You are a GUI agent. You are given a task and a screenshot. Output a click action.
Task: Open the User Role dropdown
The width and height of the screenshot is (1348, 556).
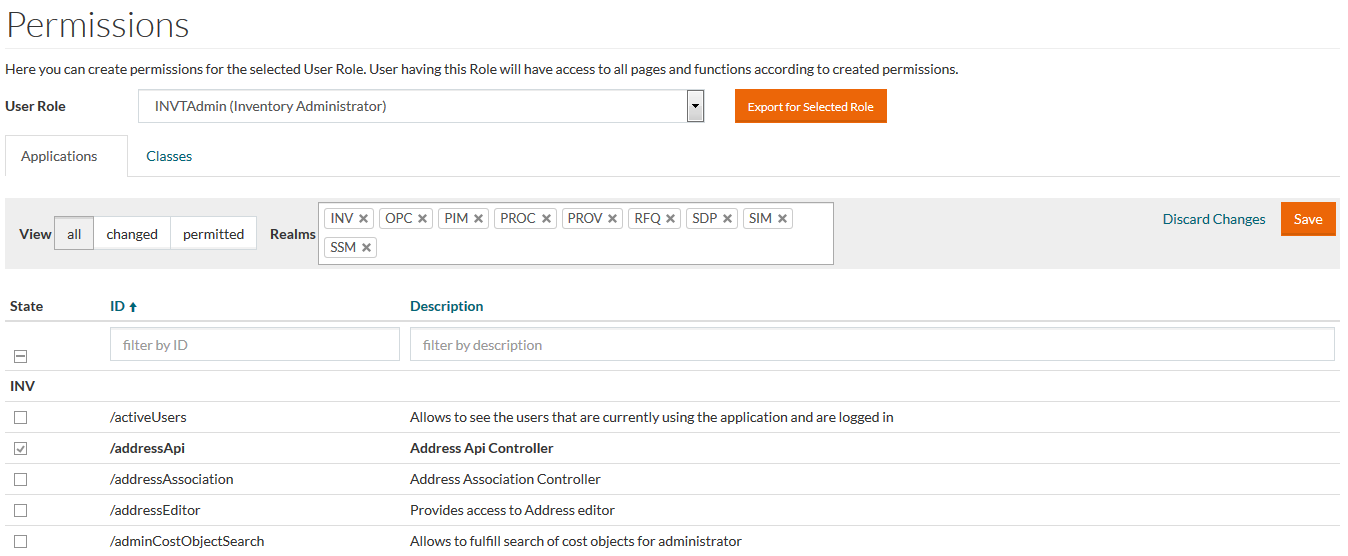pos(695,107)
